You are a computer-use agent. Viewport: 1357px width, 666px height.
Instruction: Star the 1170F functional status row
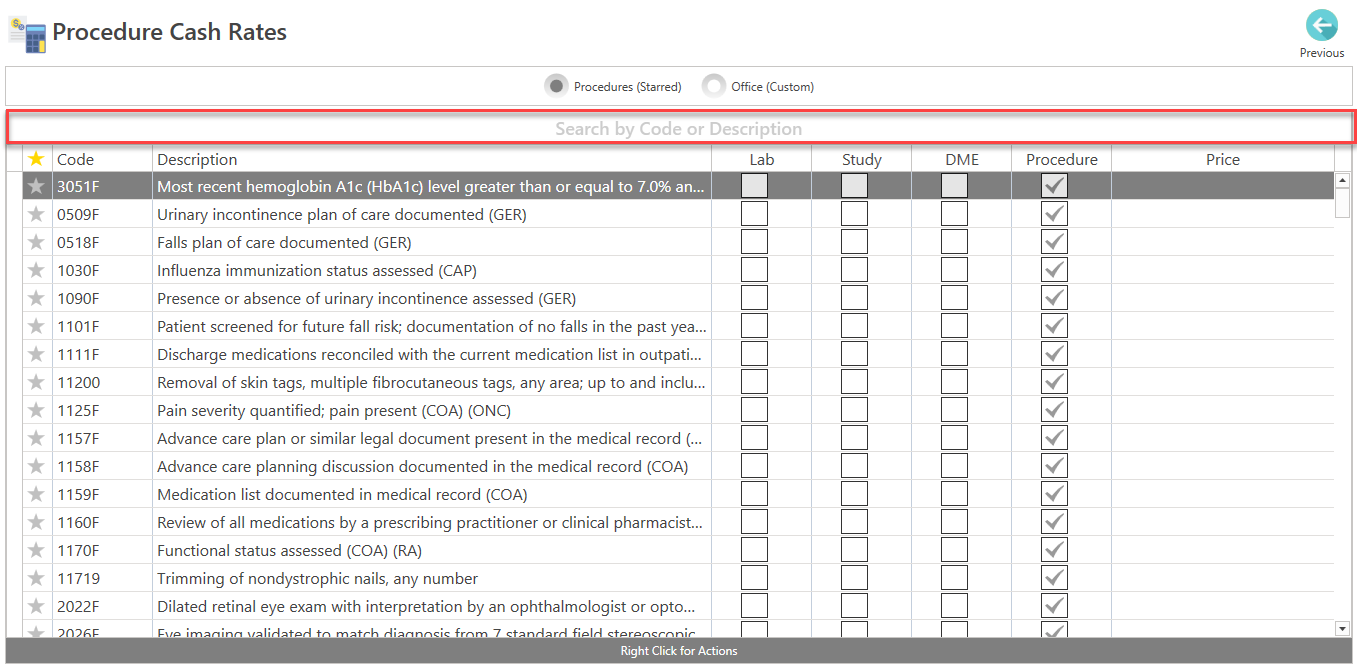[37, 550]
